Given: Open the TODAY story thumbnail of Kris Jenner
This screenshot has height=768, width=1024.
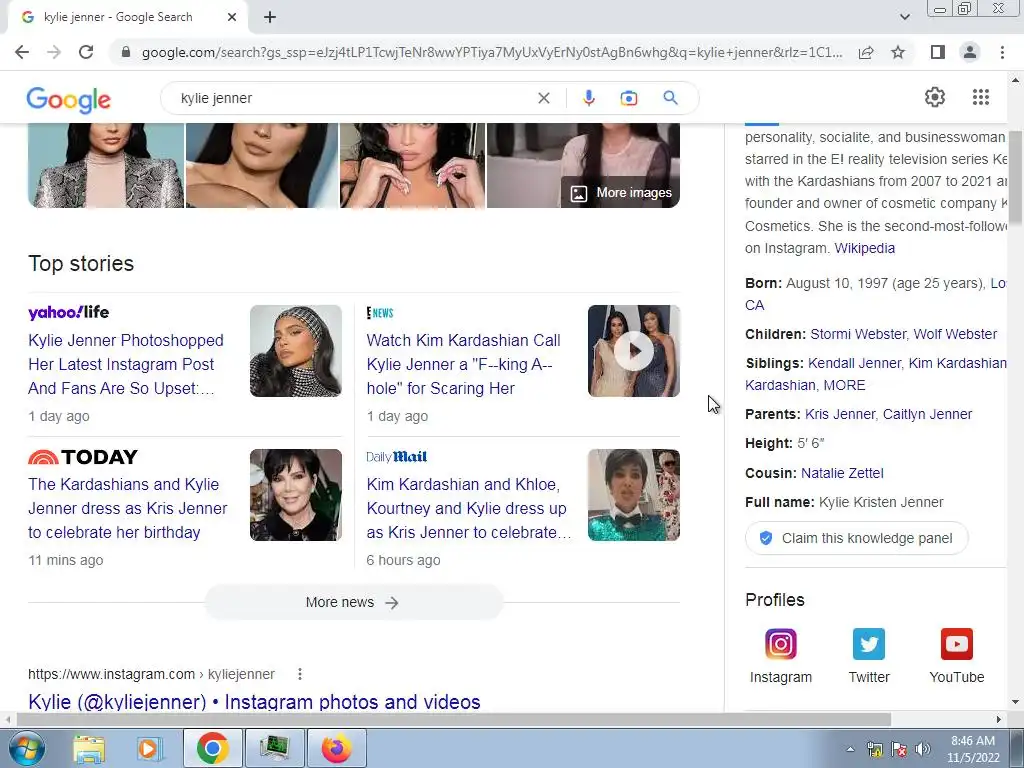Looking at the screenshot, I should click(296, 495).
